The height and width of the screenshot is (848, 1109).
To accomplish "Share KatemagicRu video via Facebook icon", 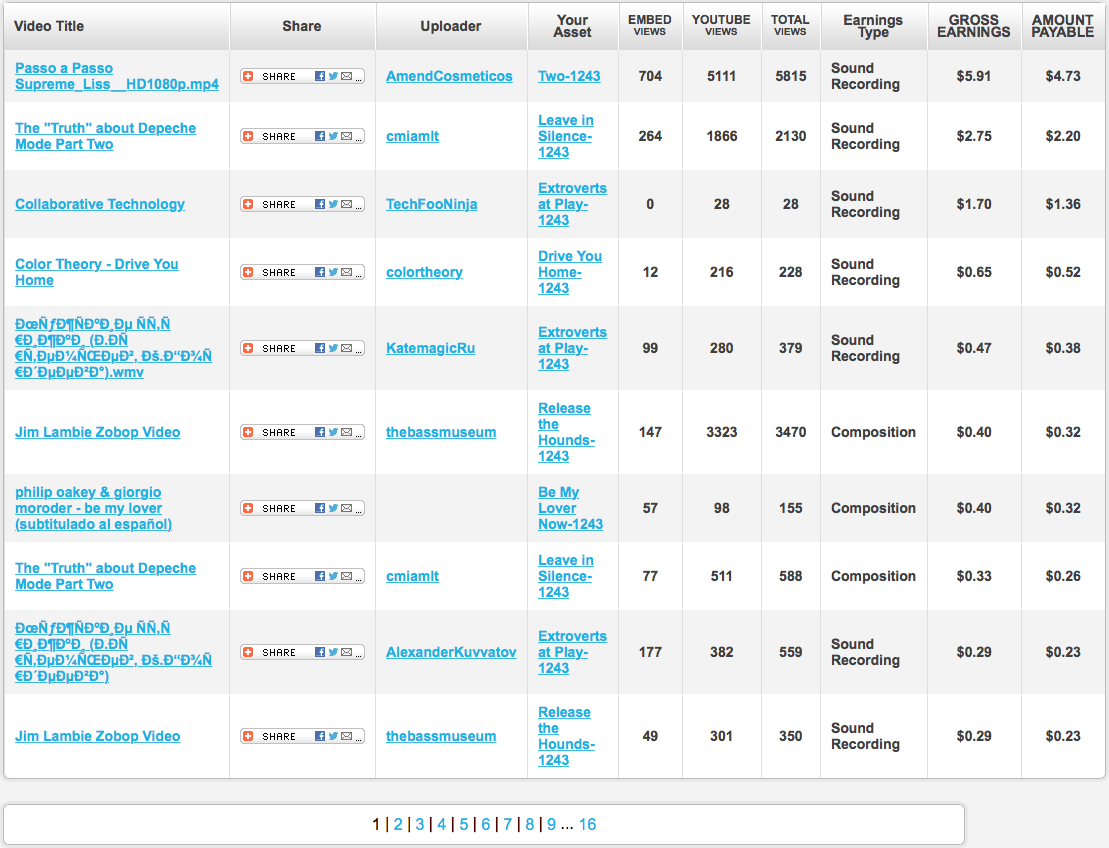I will coord(321,348).
